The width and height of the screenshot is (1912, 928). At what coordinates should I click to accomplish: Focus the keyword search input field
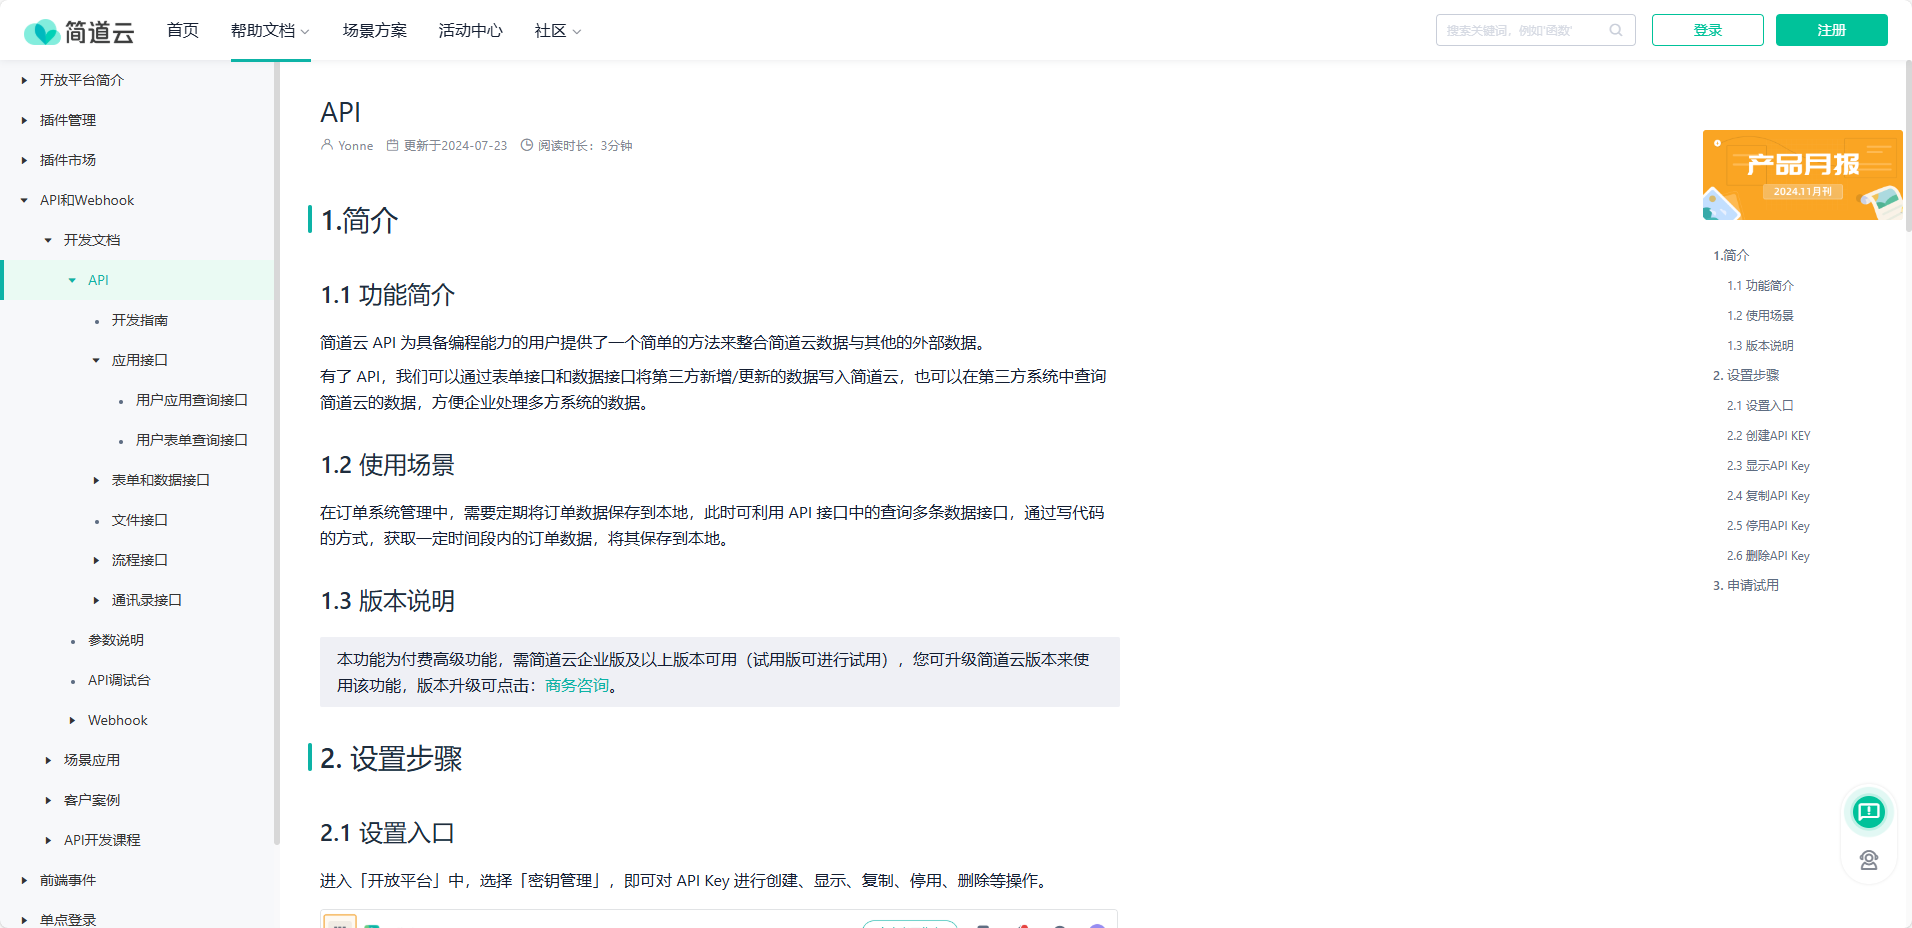click(1520, 30)
